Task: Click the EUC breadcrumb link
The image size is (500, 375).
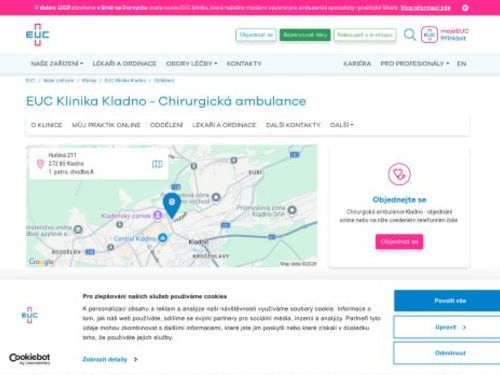Action: [x=30, y=80]
